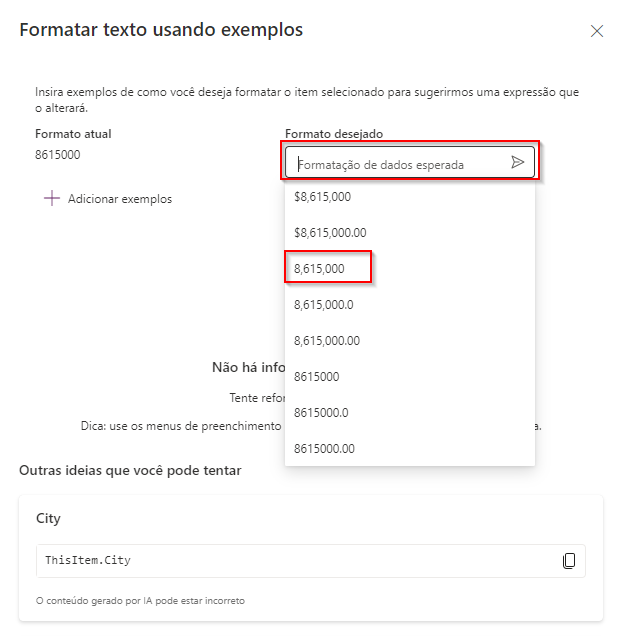625x636 pixels.
Task: Click the plus icon beside Adicionar exemplos
Action: (52, 198)
